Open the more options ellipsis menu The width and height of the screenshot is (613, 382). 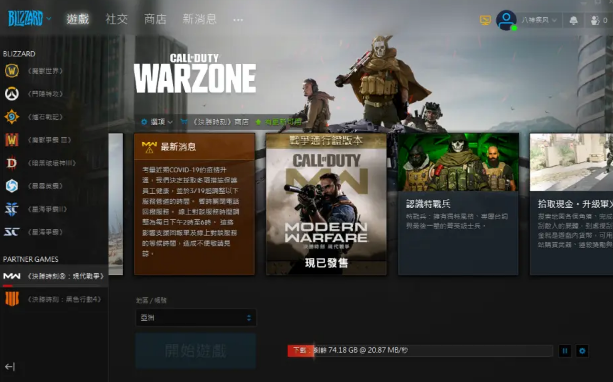tap(238, 20)
